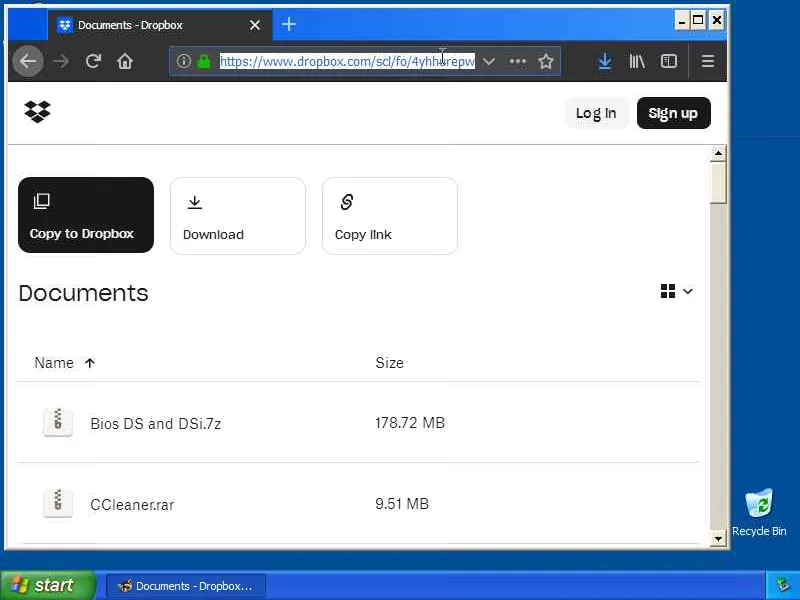
Task: Show site information icon in address bar
Action: (183, 61)
